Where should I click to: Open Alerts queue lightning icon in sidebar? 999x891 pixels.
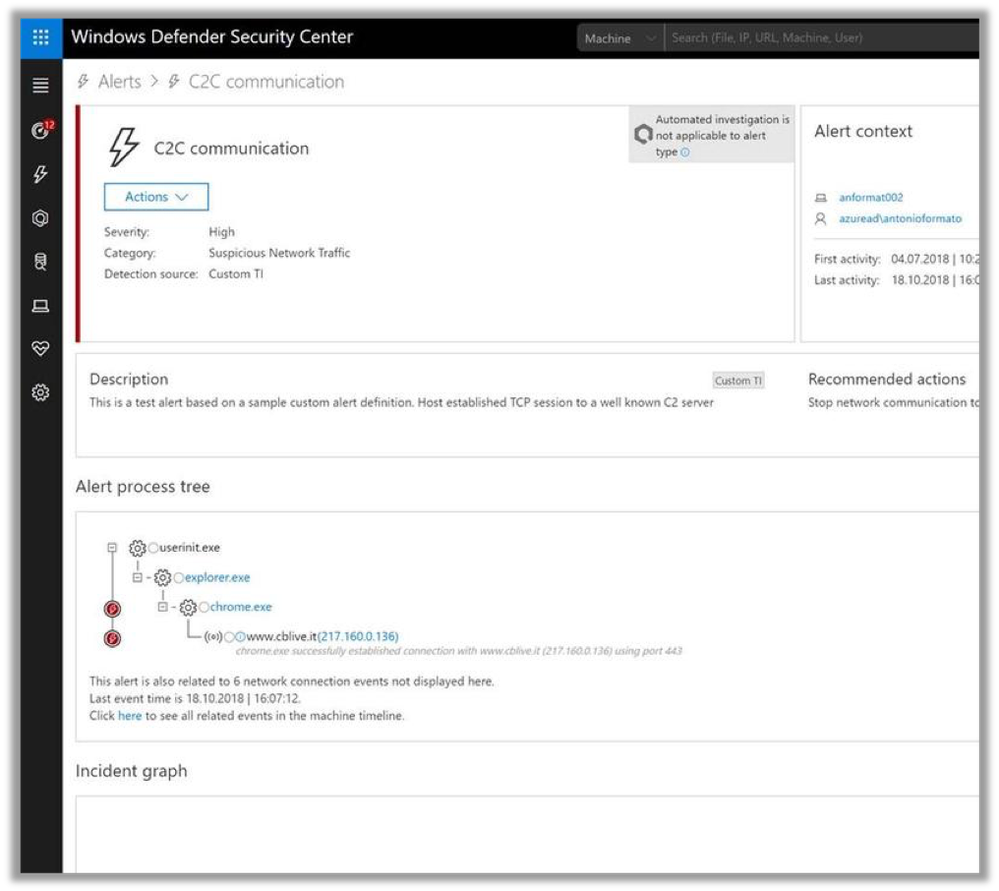point(41,174)
